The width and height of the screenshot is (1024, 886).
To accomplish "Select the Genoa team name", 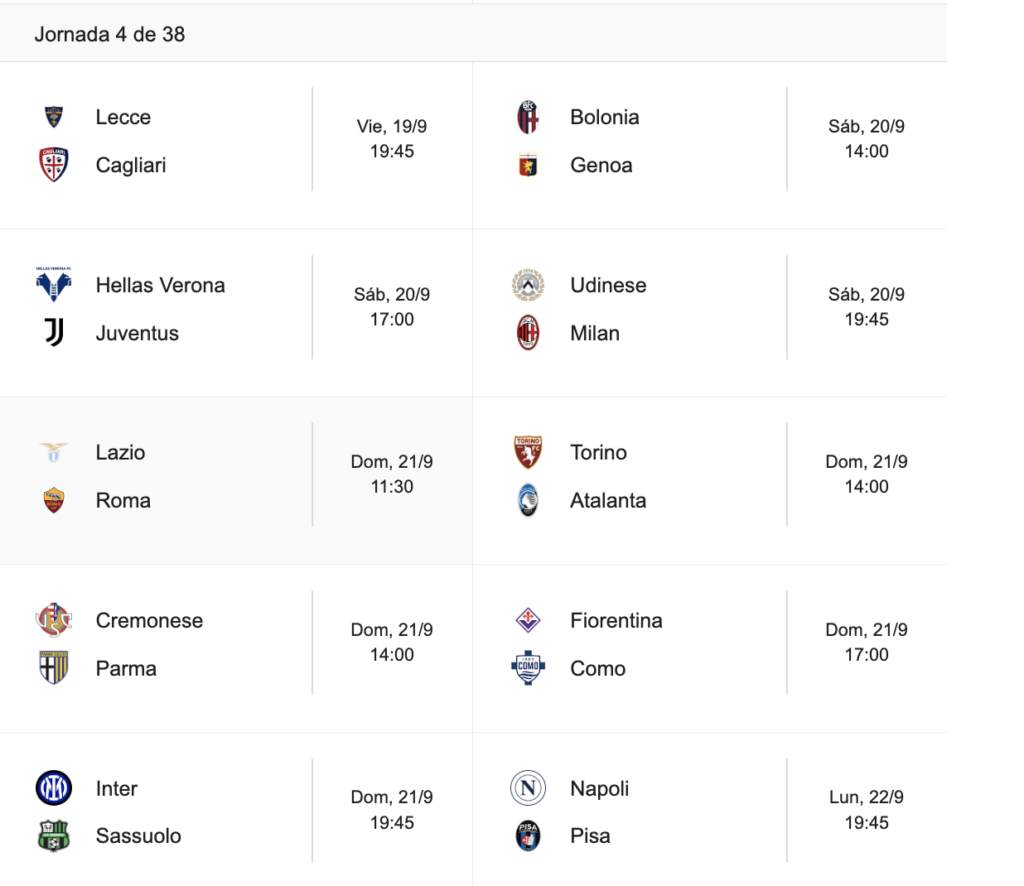I will (x=601, y=165).
